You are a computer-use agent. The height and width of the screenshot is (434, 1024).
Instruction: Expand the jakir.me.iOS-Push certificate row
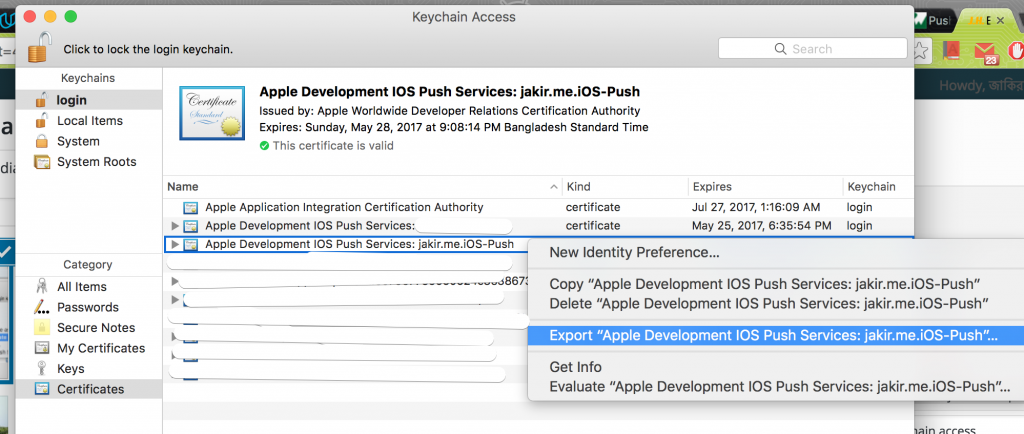(x=176, y=244)
